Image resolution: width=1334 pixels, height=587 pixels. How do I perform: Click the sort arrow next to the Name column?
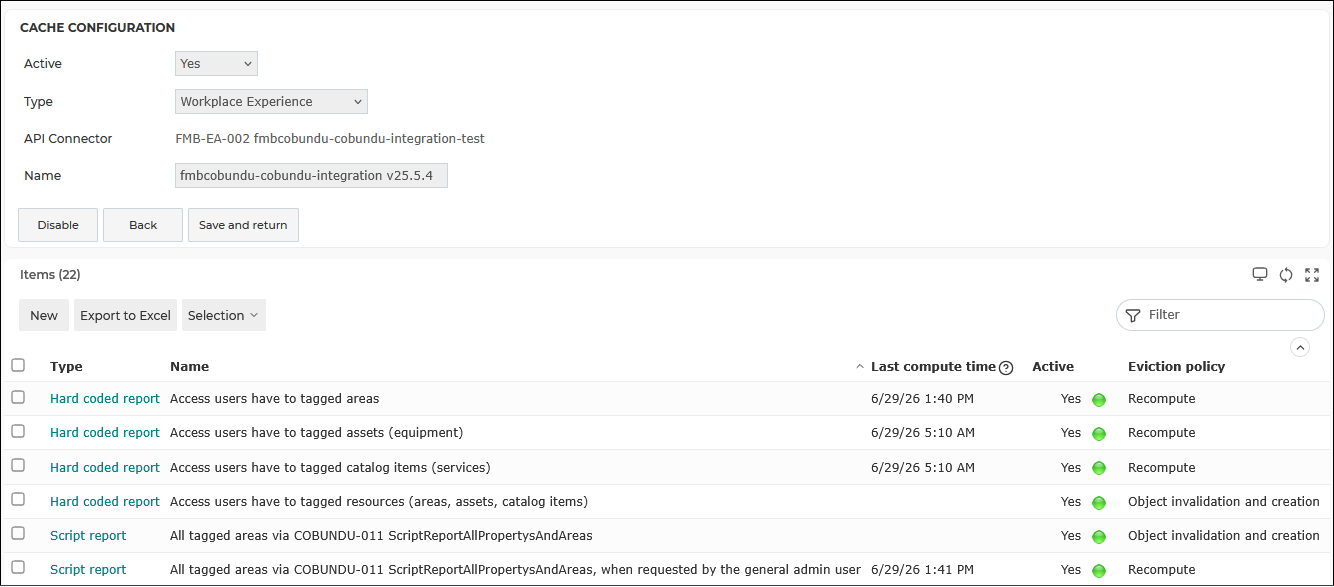860,367
